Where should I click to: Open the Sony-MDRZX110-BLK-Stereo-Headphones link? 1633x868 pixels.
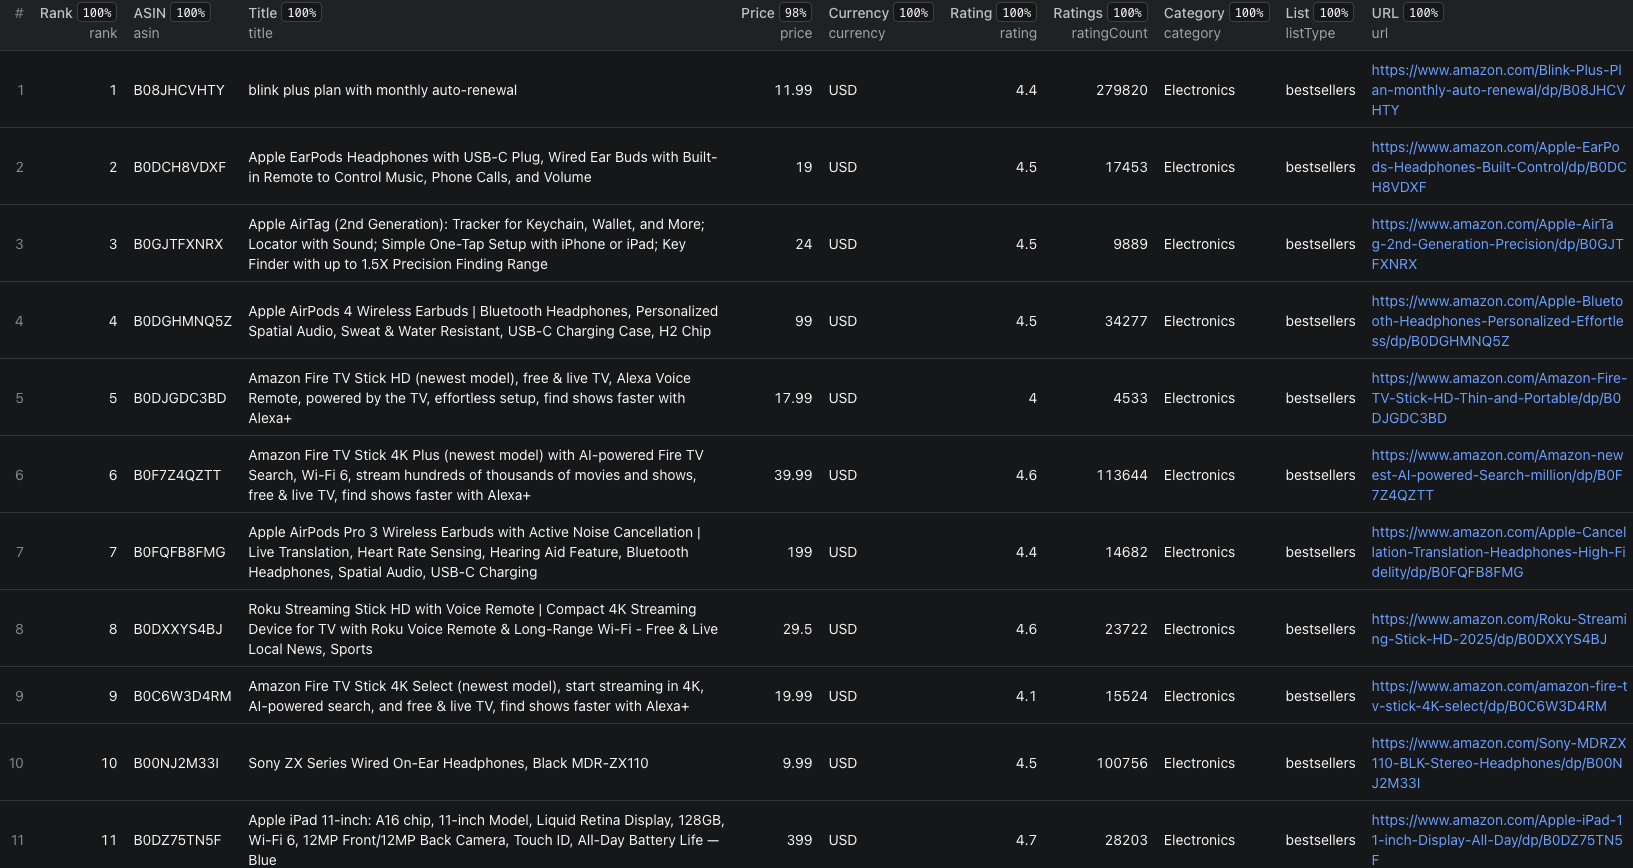coord(1498,763)
